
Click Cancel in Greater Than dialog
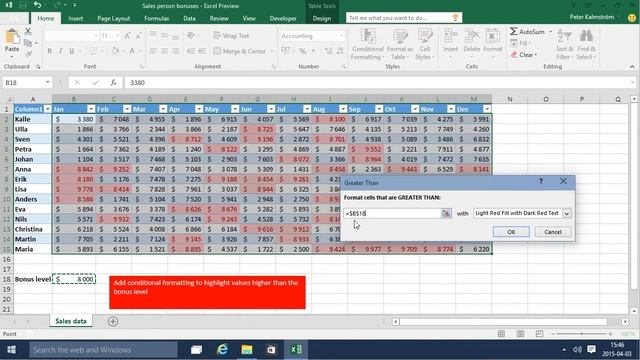tap(553, 232)
